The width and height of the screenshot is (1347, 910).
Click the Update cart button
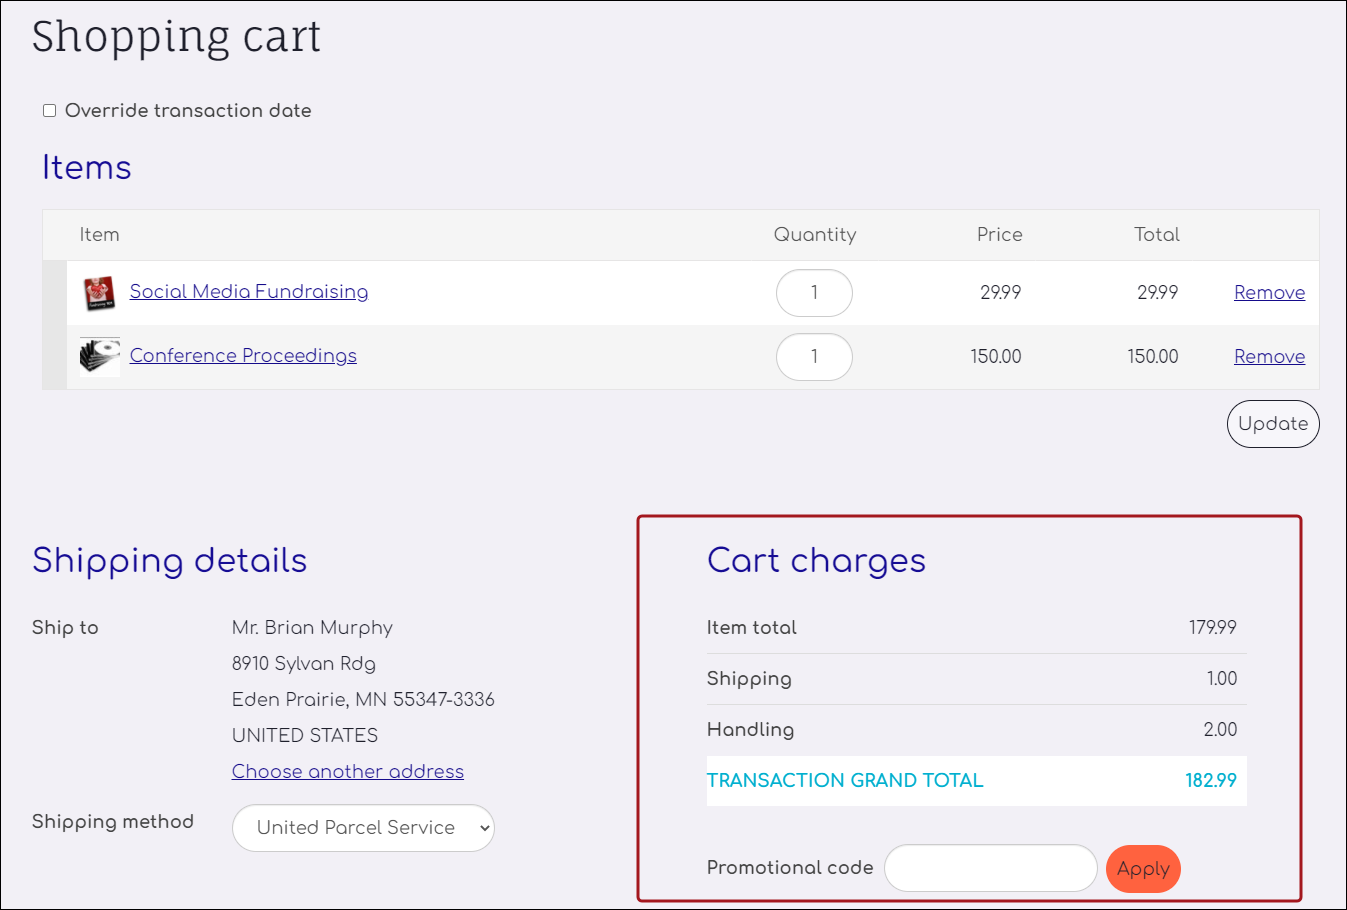1273,424
